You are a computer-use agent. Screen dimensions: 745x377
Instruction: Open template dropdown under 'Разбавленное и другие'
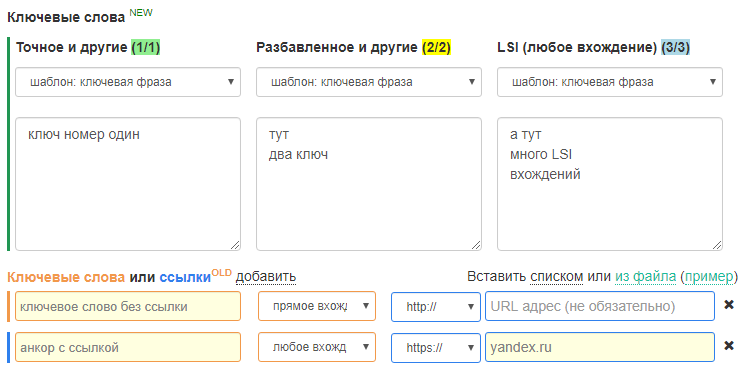click(x=369, y=82)
